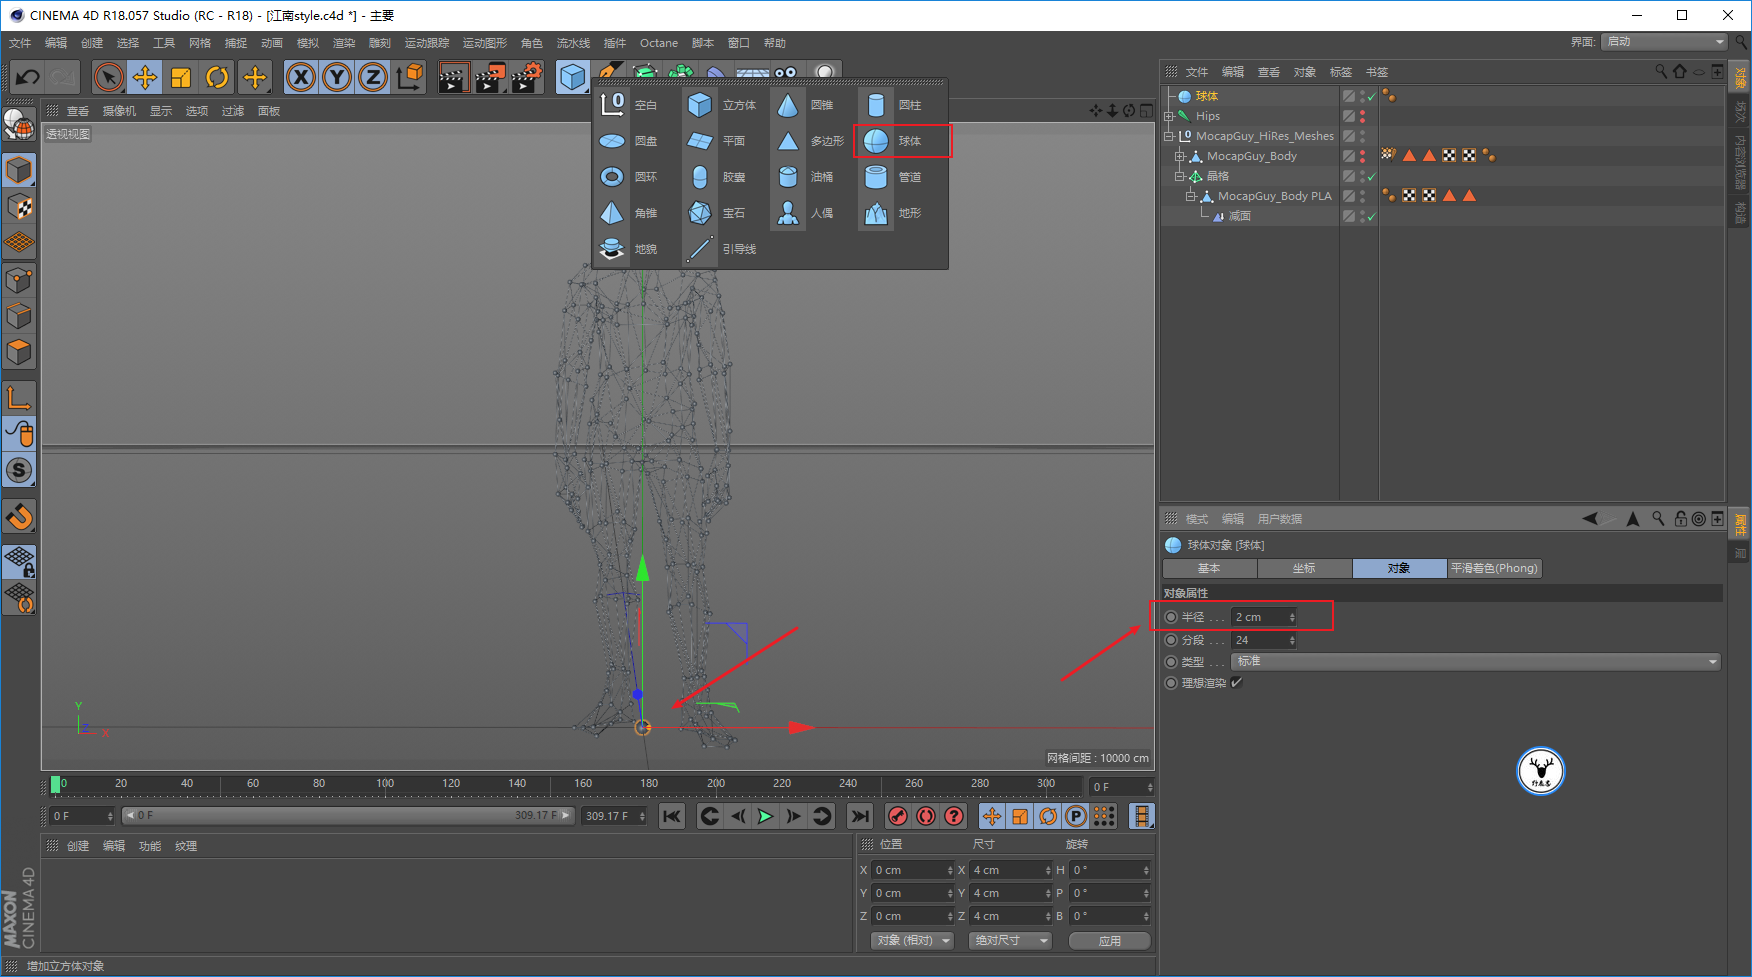1752x977 pixels.
Task: Add a 胶囊 capsule primitive
Action: [x=716, y=177]
